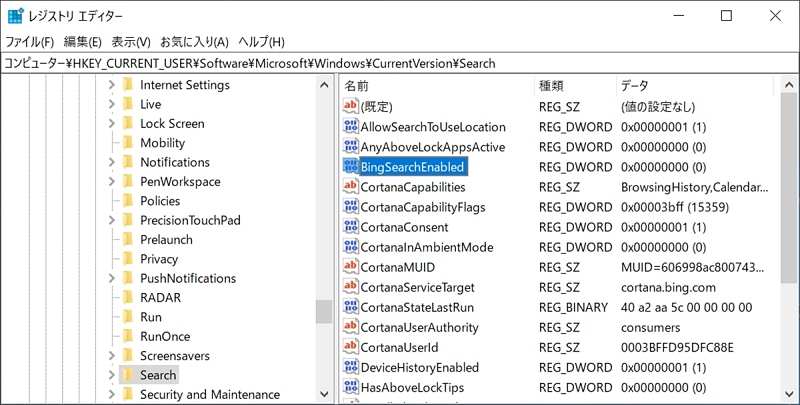This screenshot has width=800, height=405.
Task: Select the Search folder icon in tree
Action: click(129, 375)
